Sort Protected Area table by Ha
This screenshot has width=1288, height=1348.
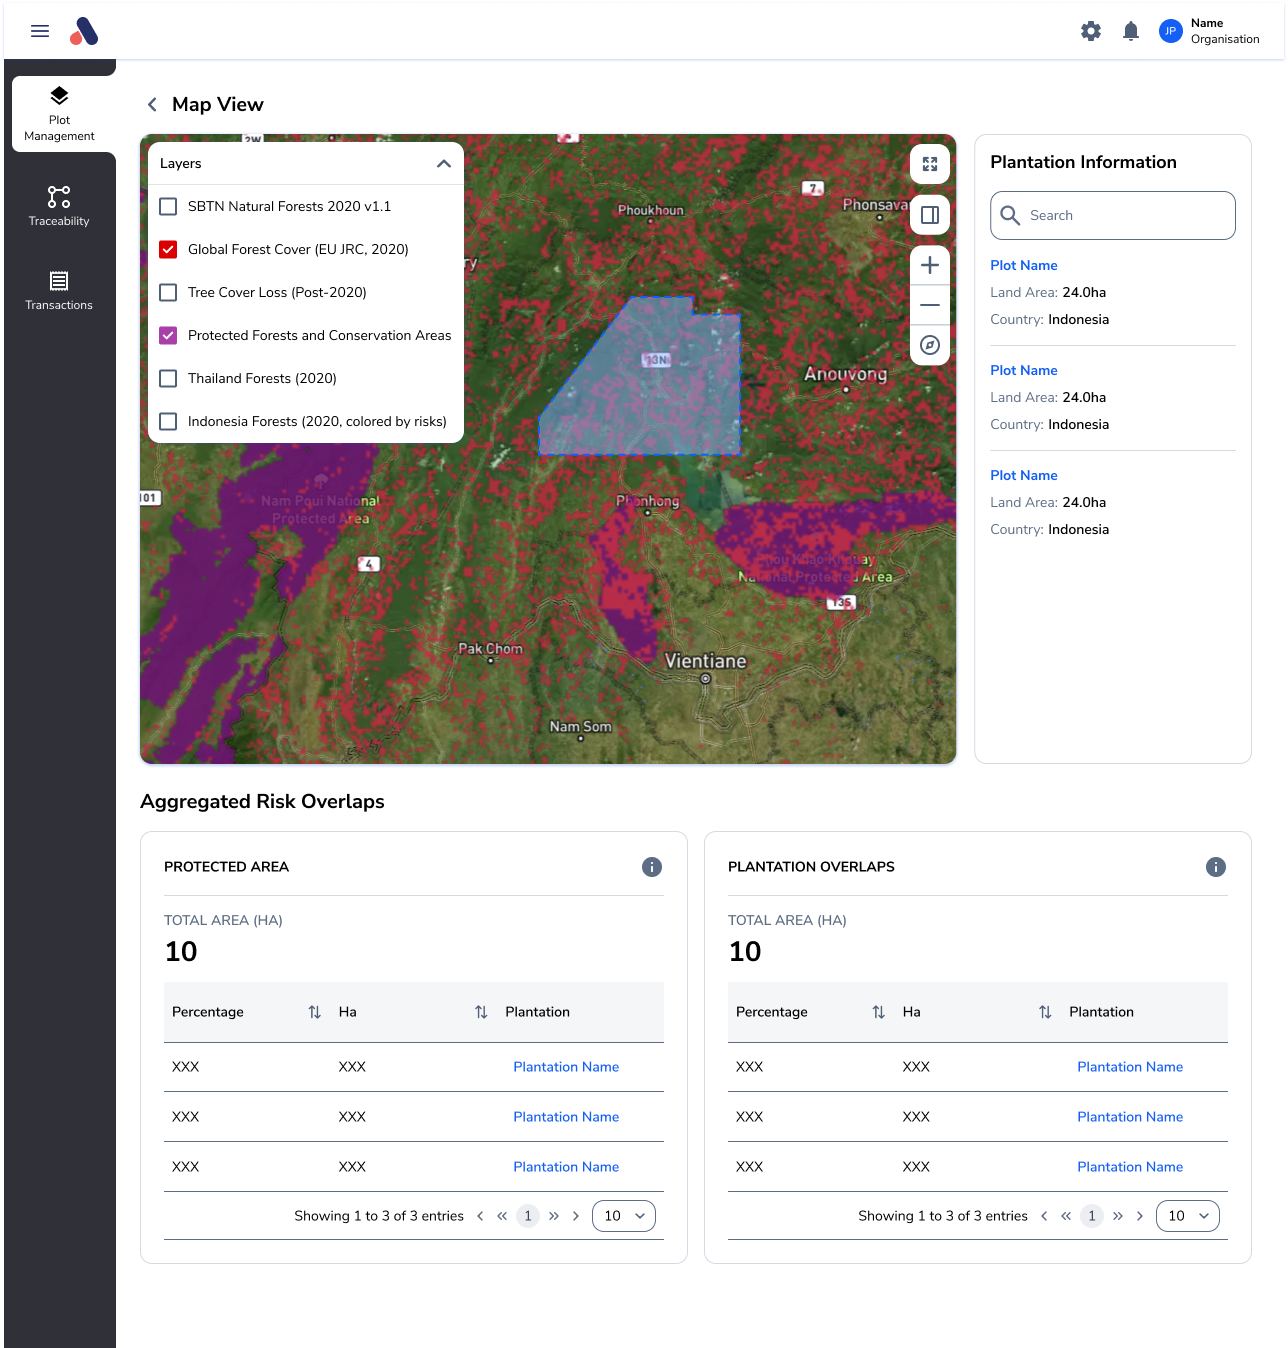point(481,1012)
